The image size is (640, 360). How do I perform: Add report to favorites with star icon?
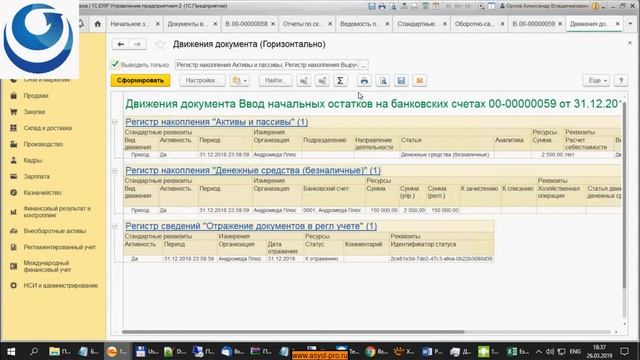[160, 44]
